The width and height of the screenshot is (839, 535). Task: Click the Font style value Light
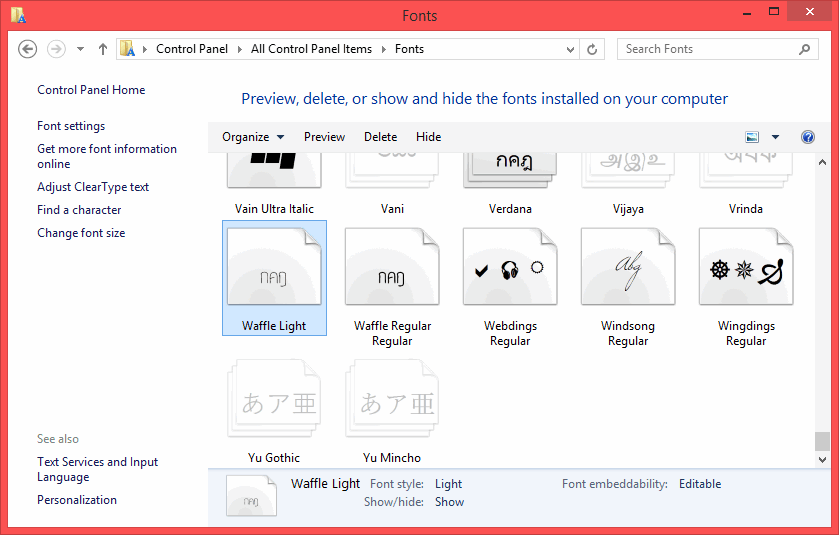click(x=448, y=484)
